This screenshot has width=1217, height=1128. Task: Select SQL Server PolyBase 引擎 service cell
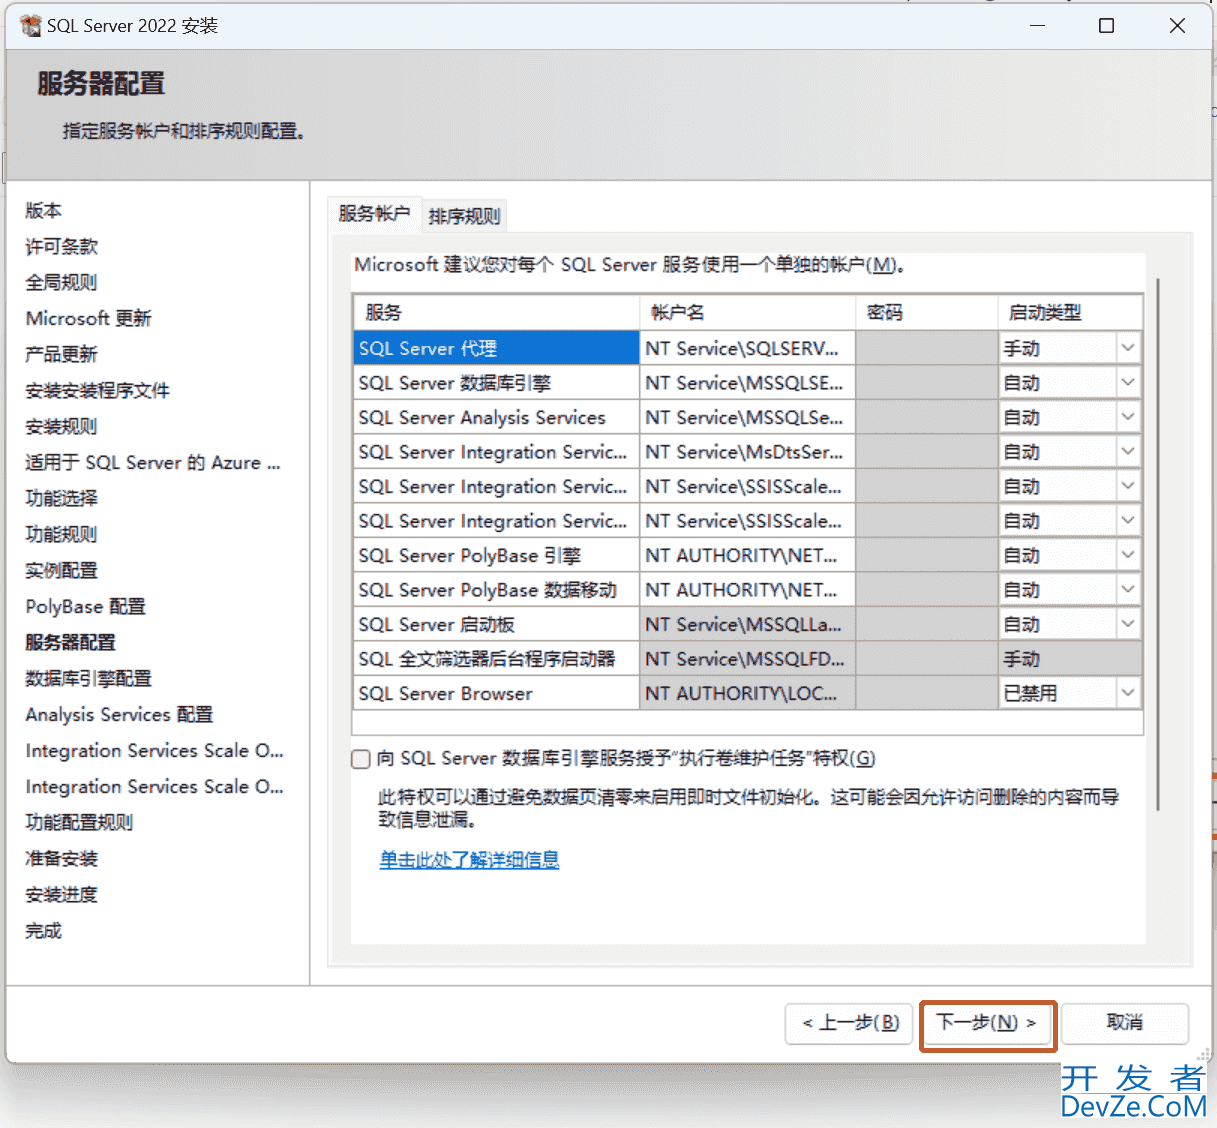click(496, 555)
